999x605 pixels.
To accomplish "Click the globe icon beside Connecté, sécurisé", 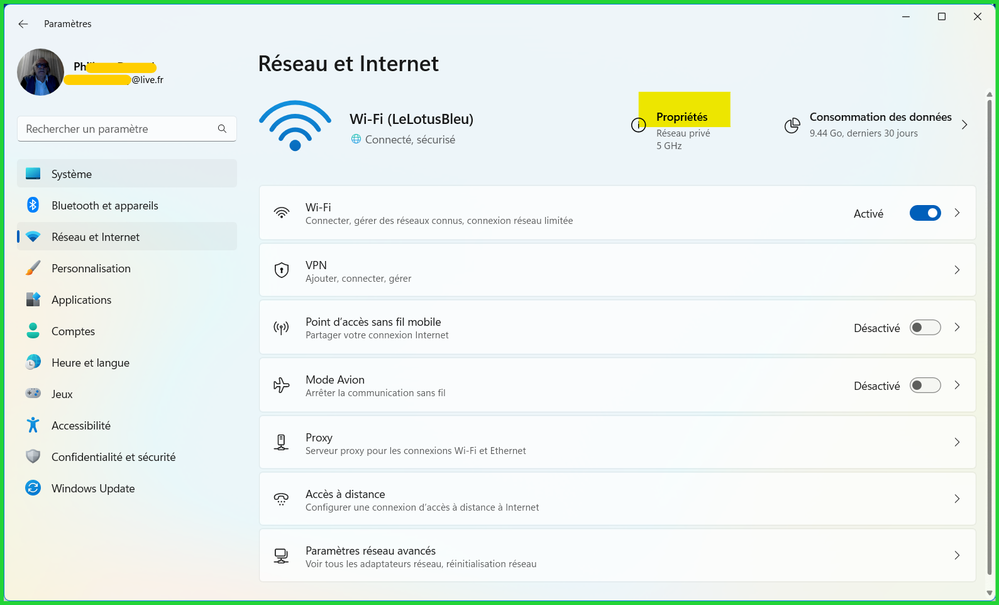I will coord(356,139).
